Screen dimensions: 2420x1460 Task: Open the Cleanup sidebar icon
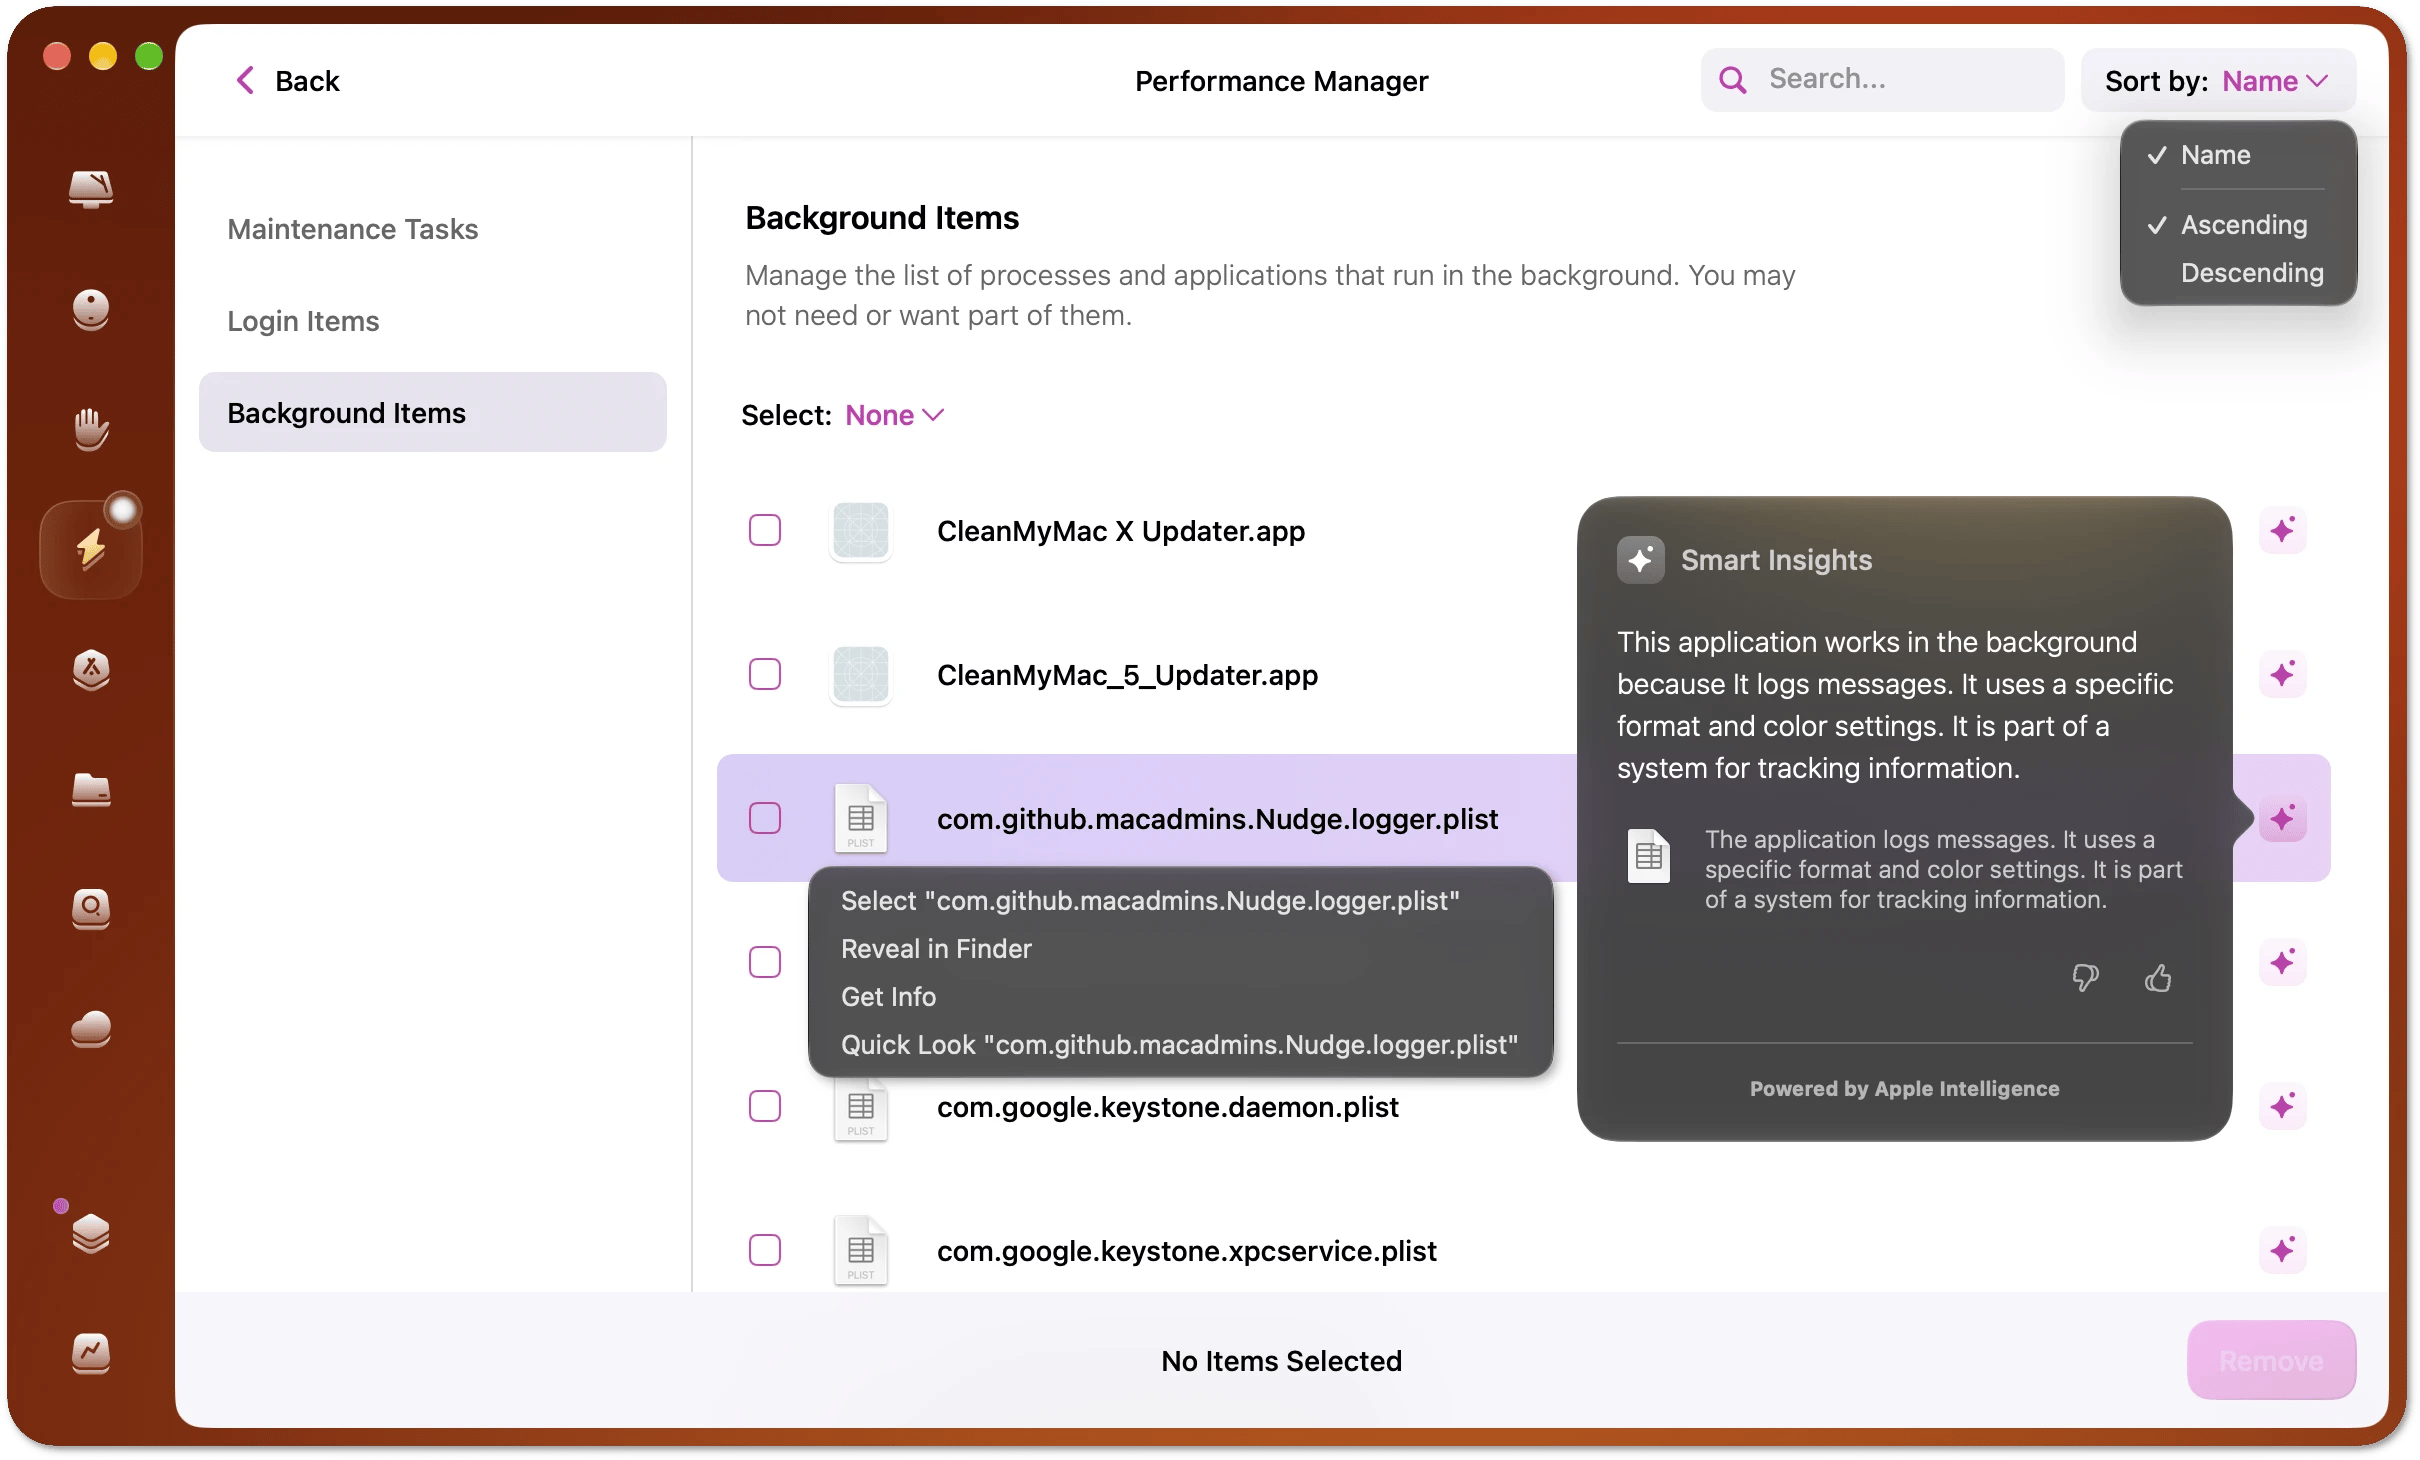point(91,309)
